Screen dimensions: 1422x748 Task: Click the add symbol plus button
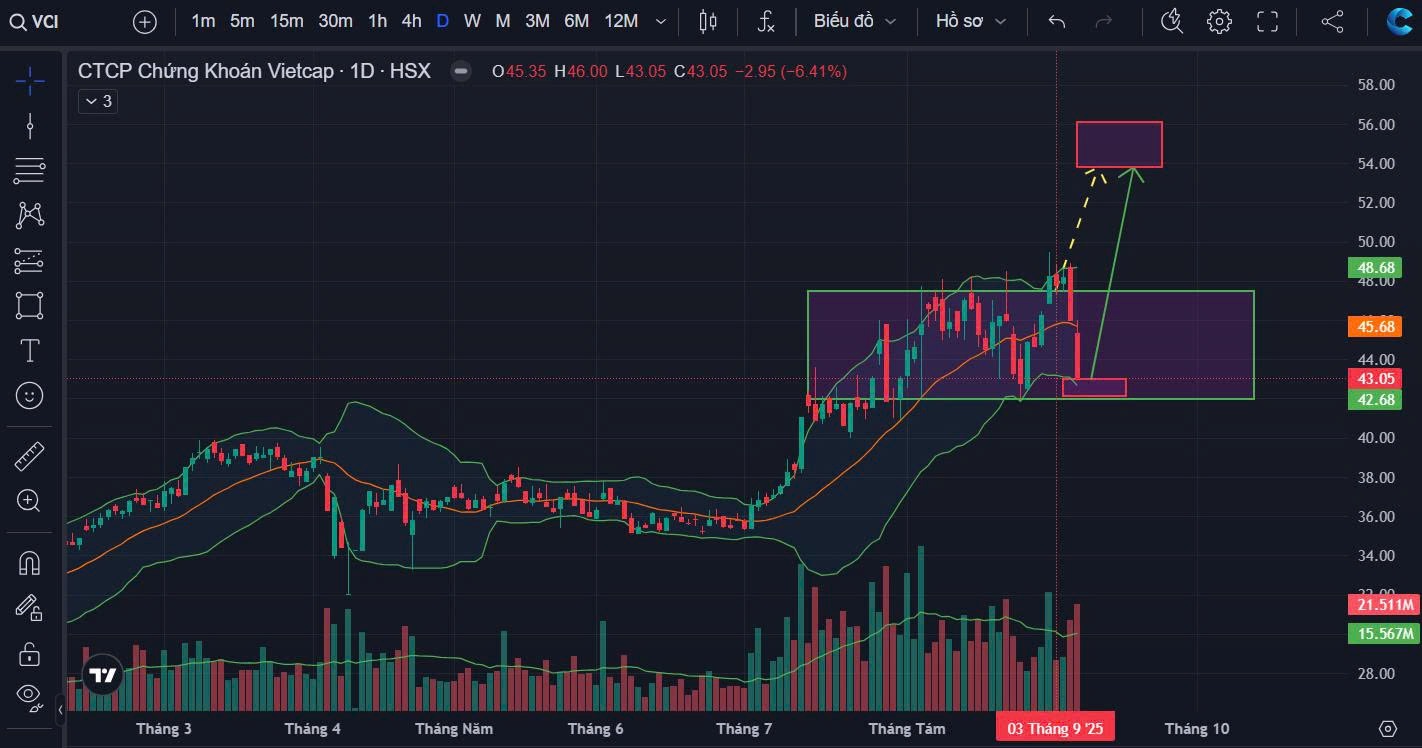point(145,21)
